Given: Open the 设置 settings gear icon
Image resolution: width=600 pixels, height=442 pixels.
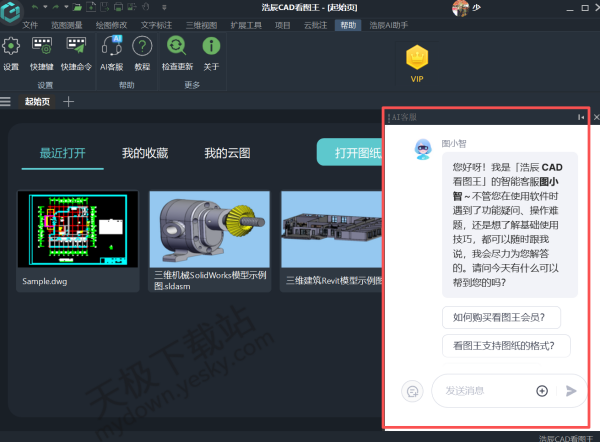Looking at the screenshot, I should (x=11, y=46).
